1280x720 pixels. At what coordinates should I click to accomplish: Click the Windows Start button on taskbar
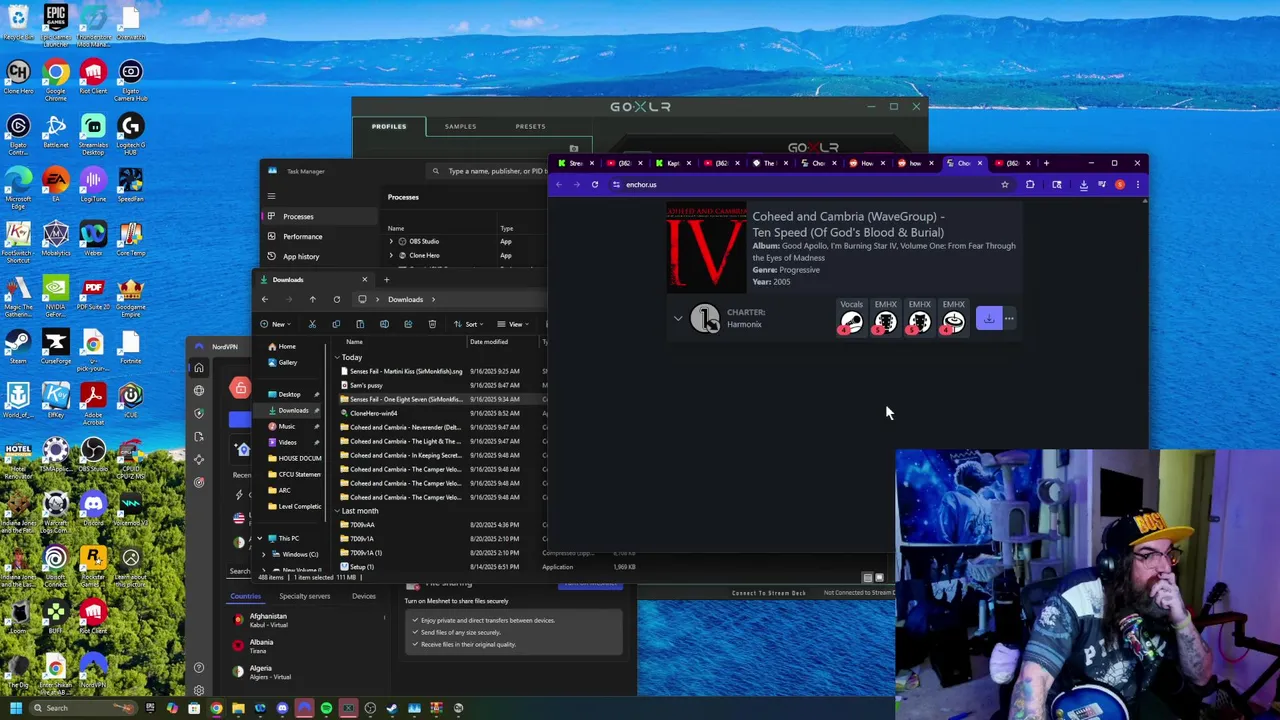[15, 708]
